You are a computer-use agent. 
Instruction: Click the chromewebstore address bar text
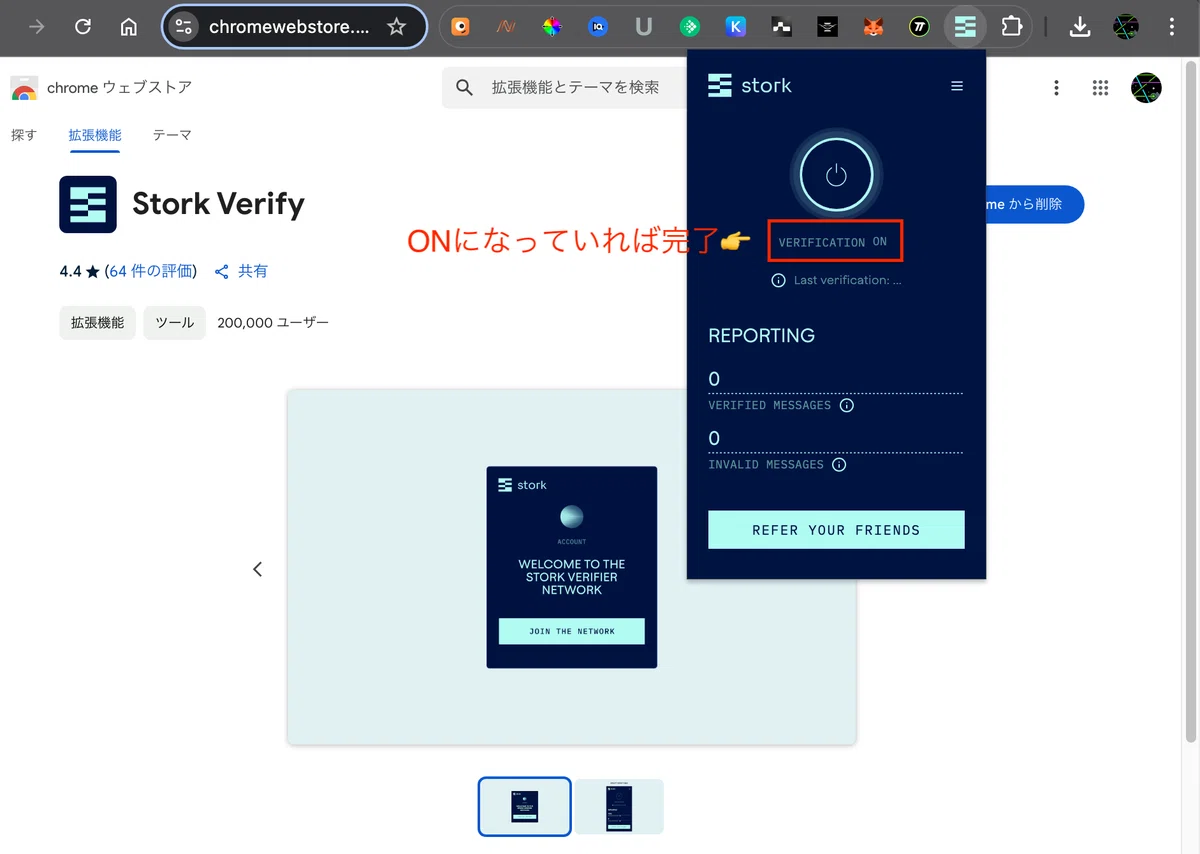[x=289, y=27]
